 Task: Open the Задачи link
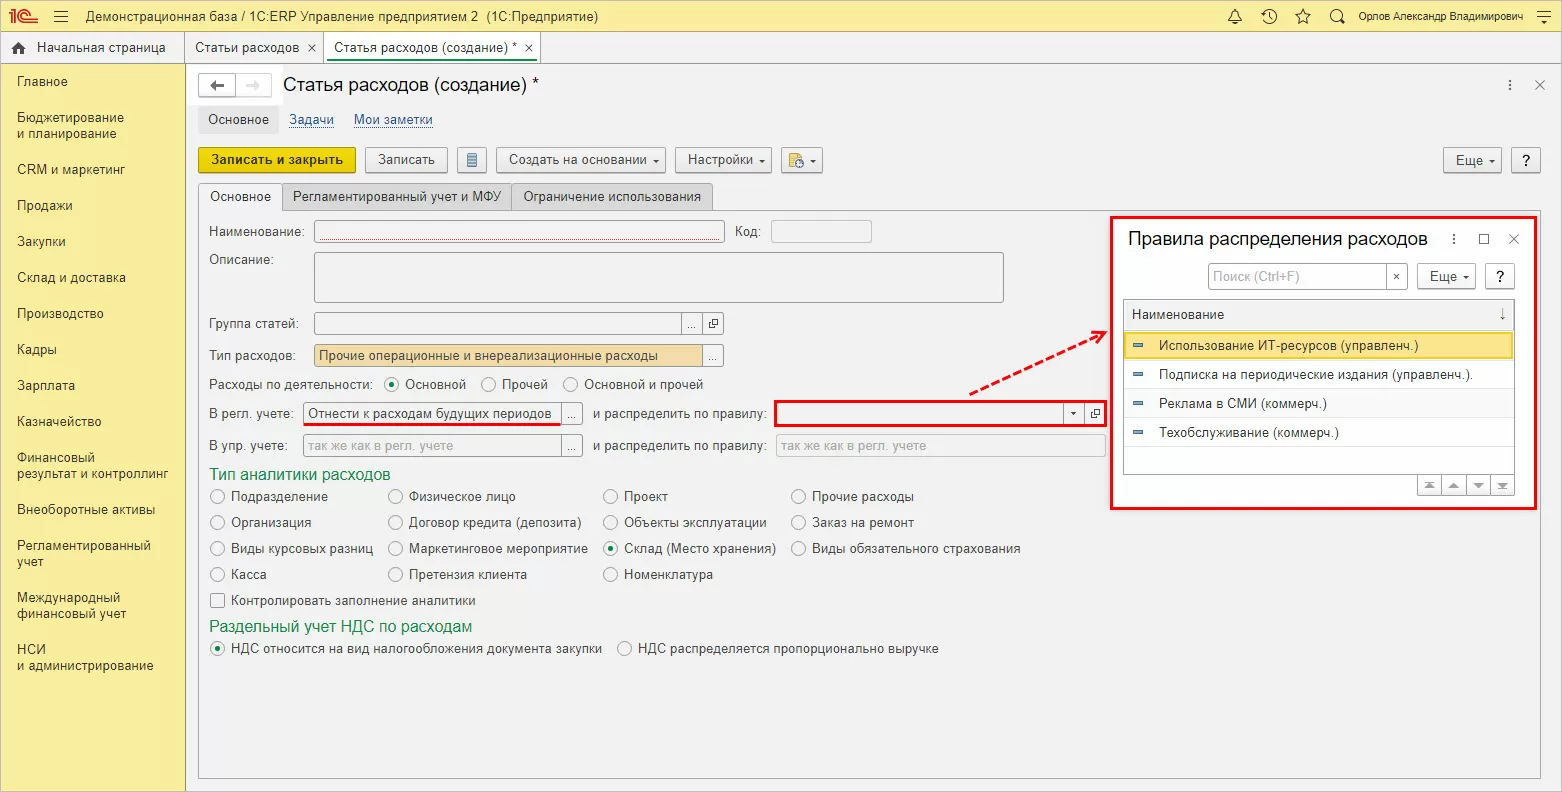click(x=312, y=120)
